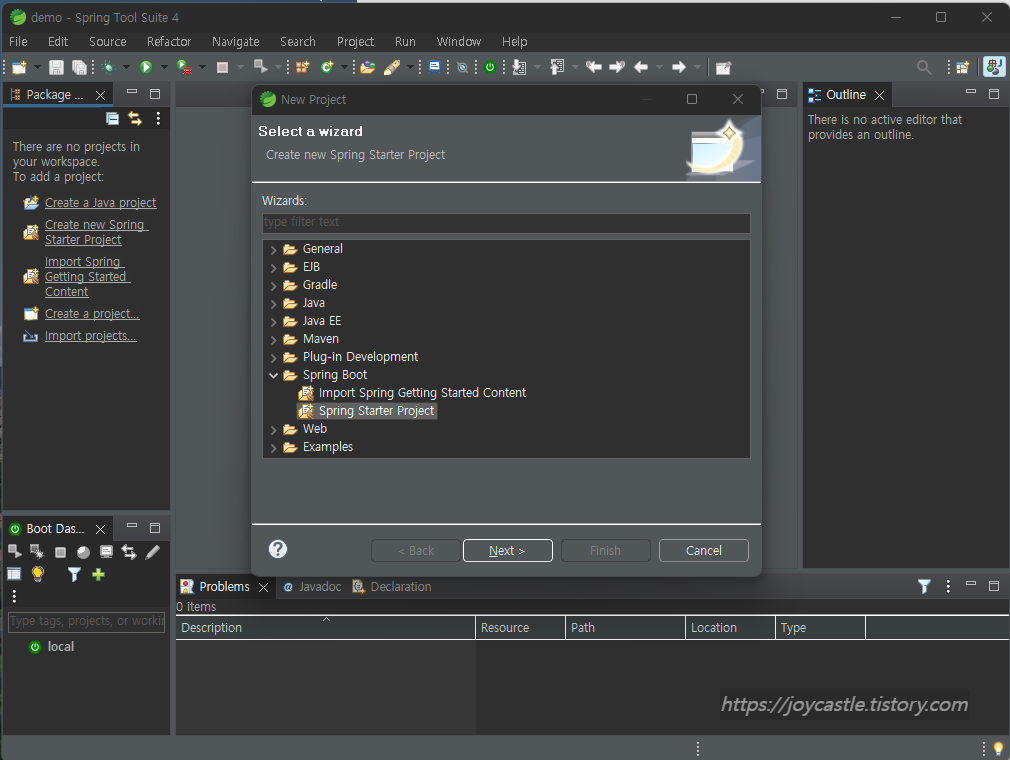Viewport: 1010px width, 760px height.
Task: Click the back arrow navigation icon in toolbar
Action: pos(641,67)
